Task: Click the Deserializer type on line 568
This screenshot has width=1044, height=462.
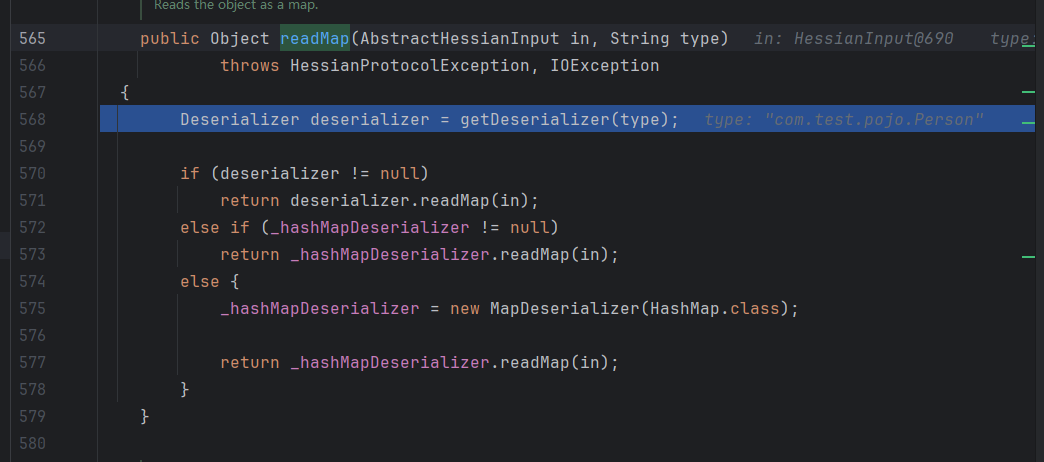Action: (239, 120)
